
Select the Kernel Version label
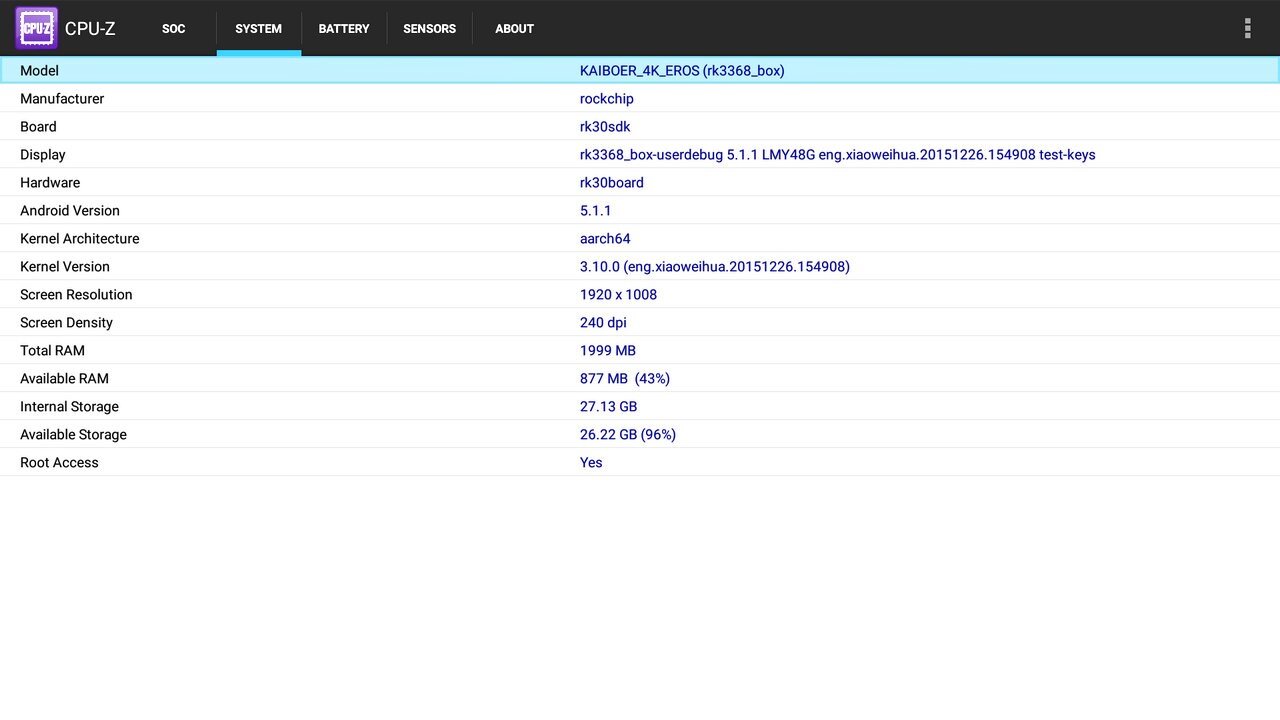click(x=65, y=267)
